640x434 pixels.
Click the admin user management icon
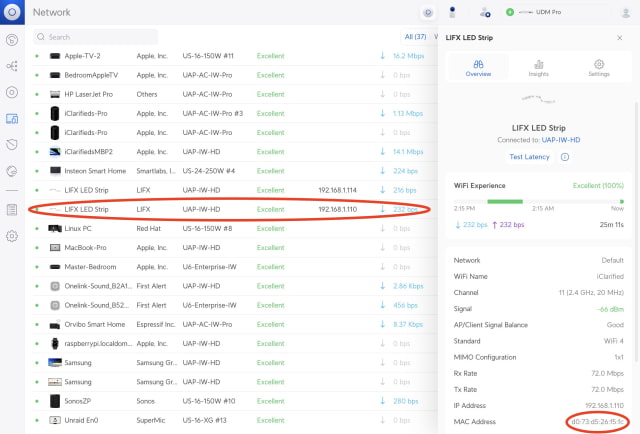point(485,12)
